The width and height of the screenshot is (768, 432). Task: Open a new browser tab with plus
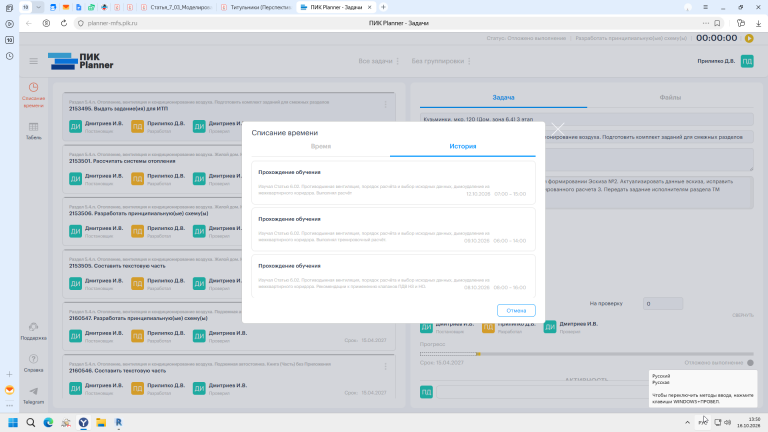(383, 7)
